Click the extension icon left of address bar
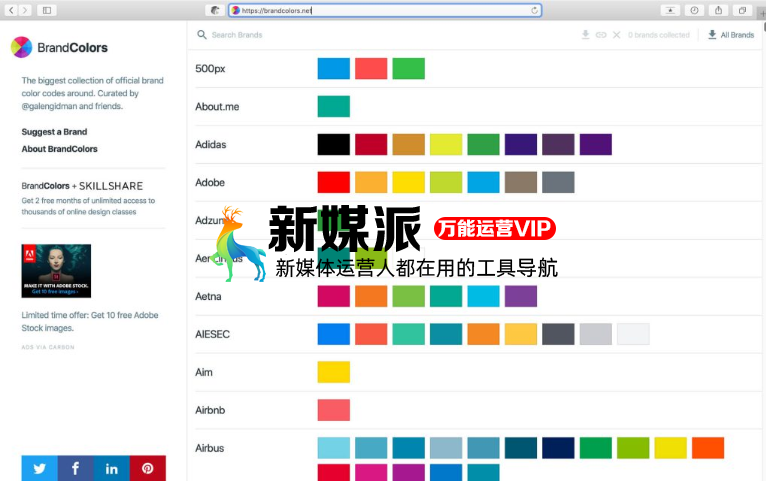The width and height of the screenshot is (766, 486). click(215, 10)
